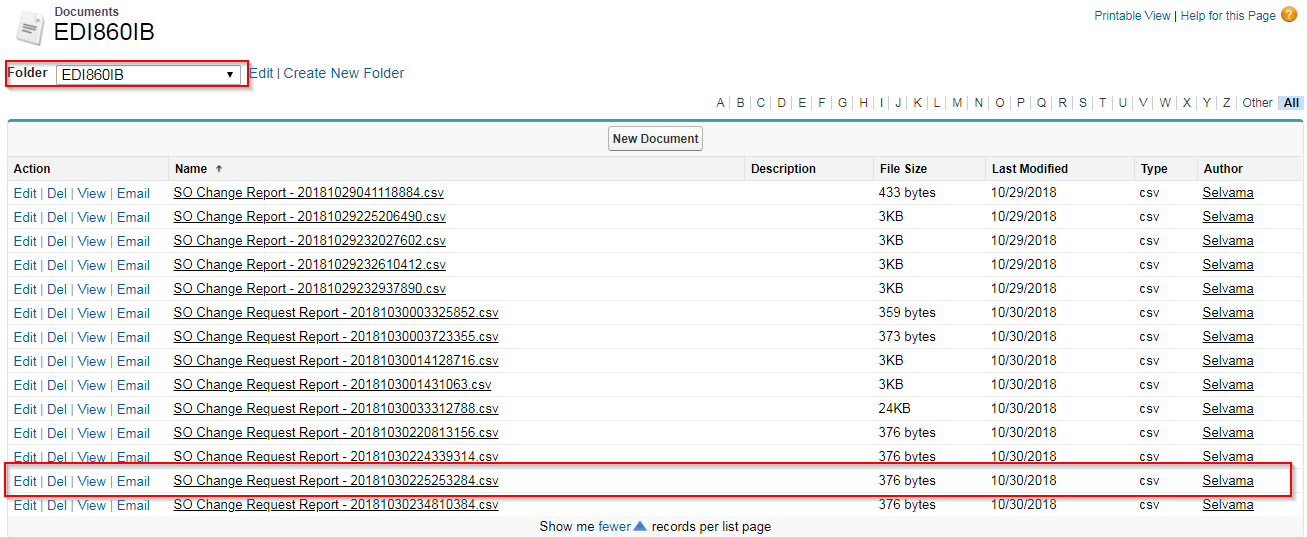Viewport: 1307px width, 537px height.
Task: Open SO Change Request Report - 20181030003723355.csv
Action: 336,336
